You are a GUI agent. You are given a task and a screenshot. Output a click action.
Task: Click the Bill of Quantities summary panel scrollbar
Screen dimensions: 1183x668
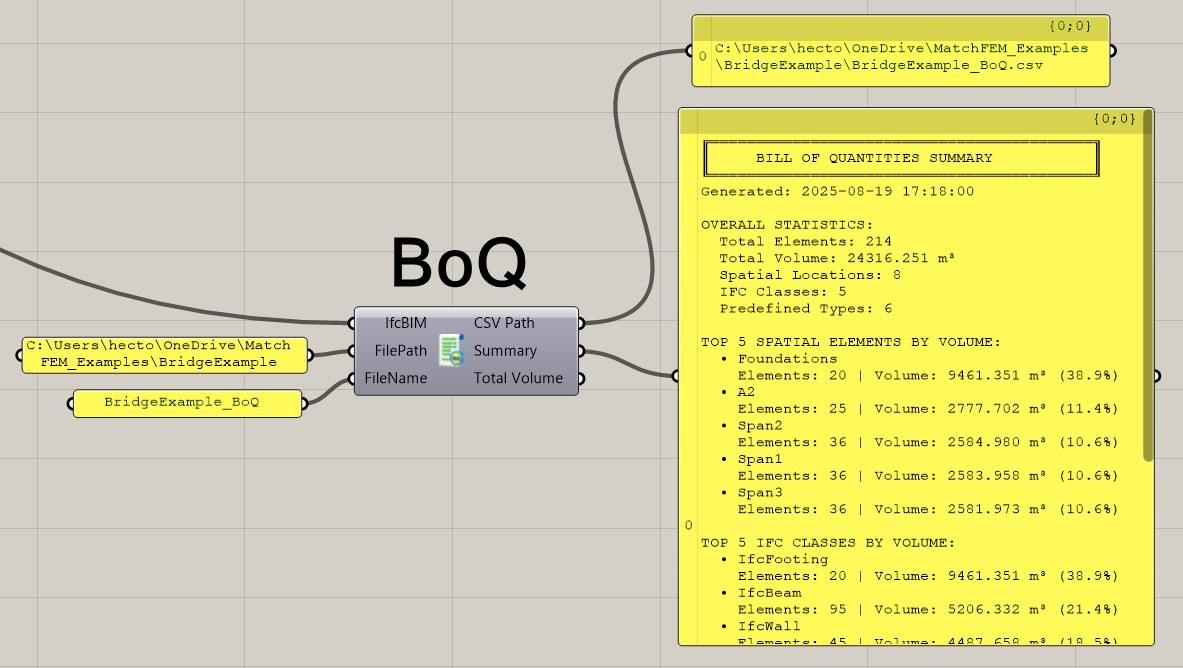(1148, 290)
